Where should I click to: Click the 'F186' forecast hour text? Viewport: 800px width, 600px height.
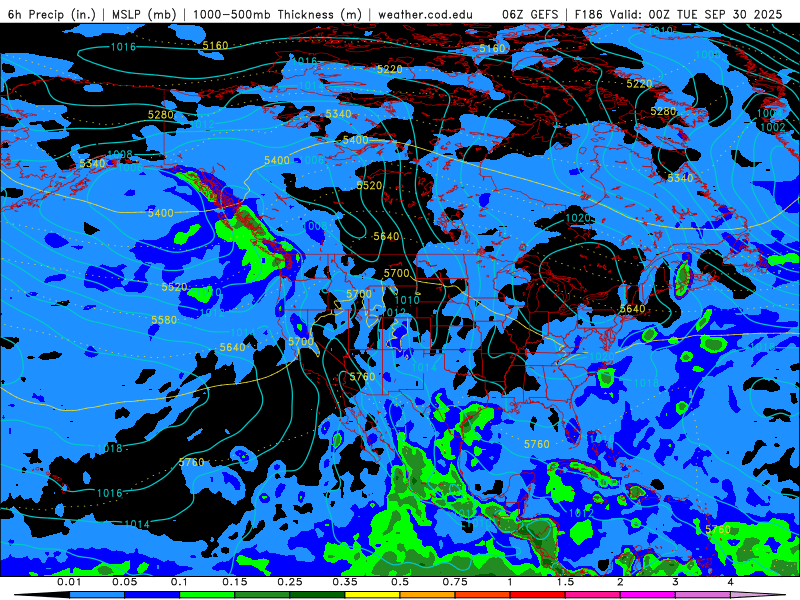588,14
